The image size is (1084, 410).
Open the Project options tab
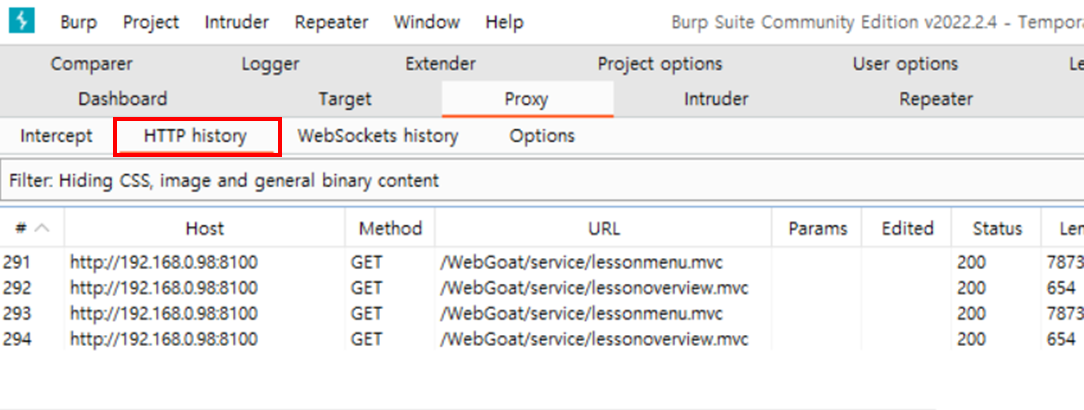pos(660,64)
